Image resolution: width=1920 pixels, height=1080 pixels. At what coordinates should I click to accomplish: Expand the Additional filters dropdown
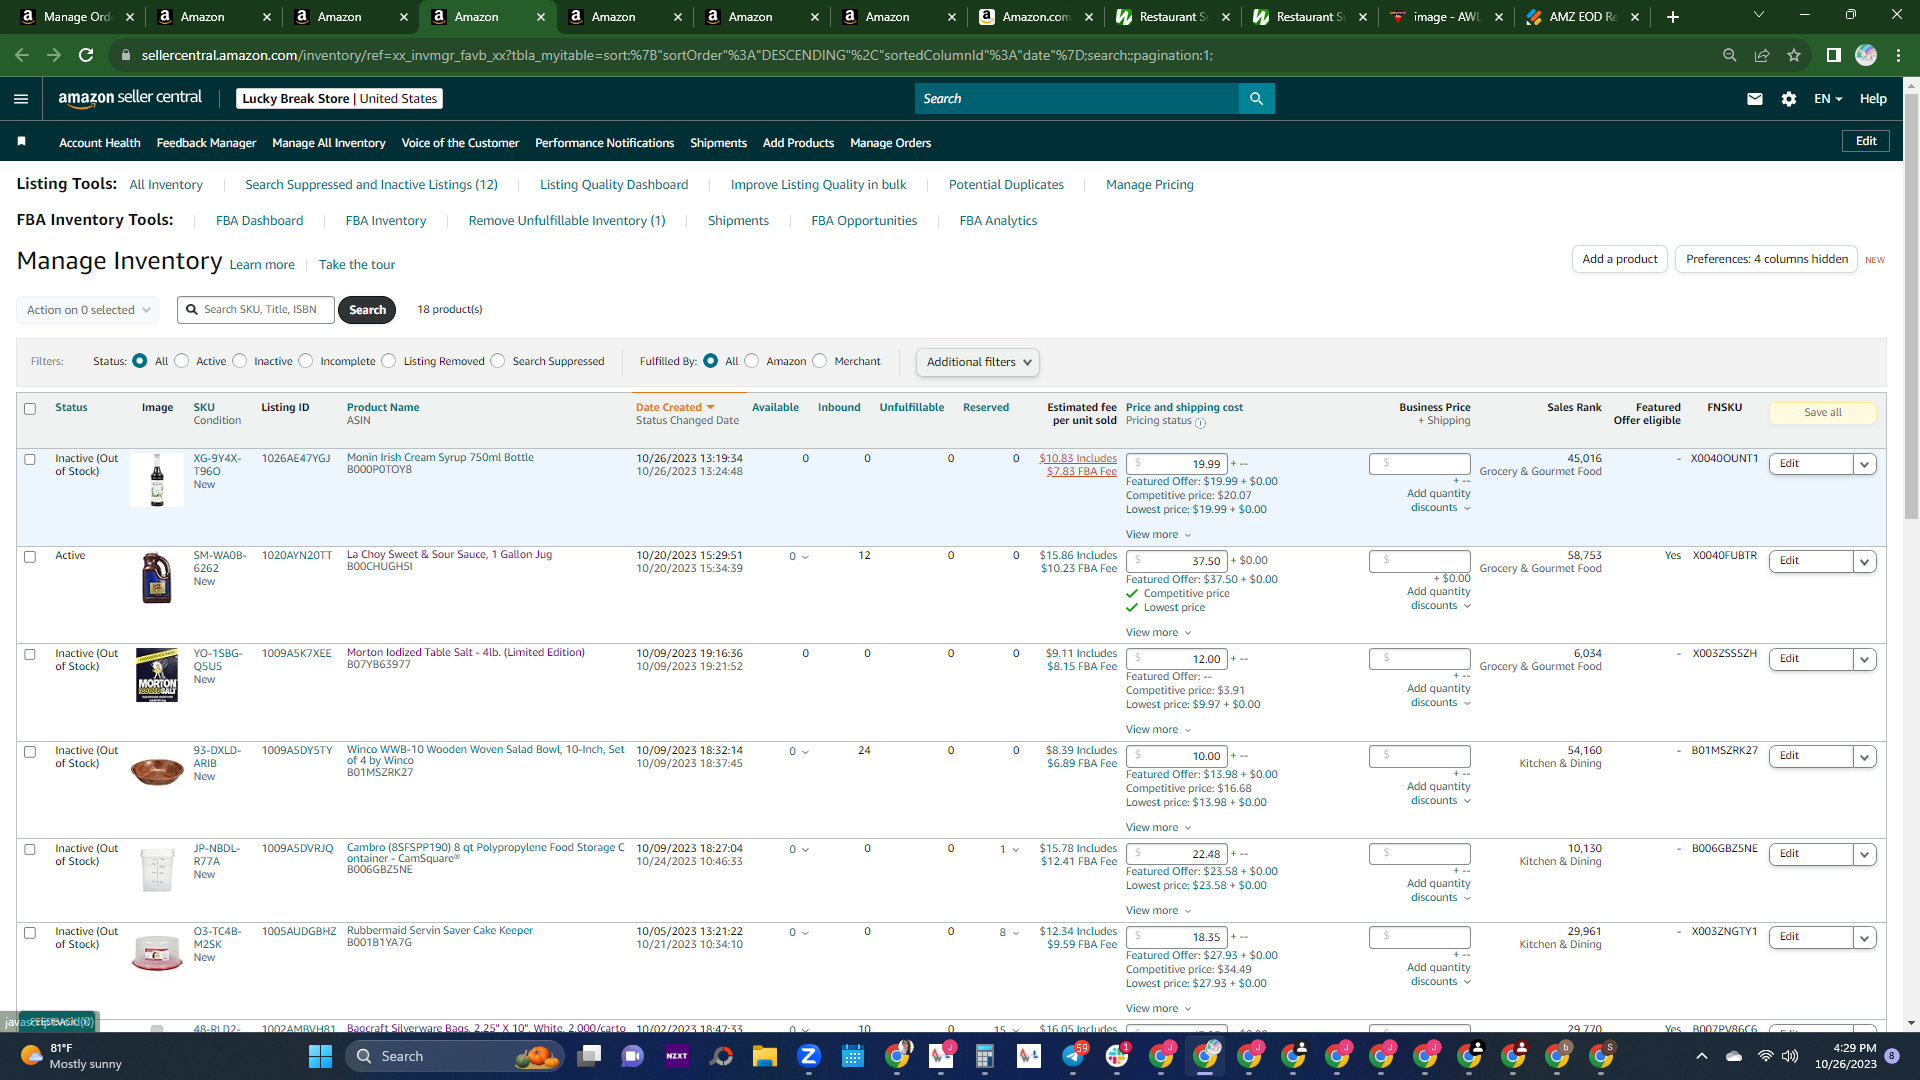(978, 362)
